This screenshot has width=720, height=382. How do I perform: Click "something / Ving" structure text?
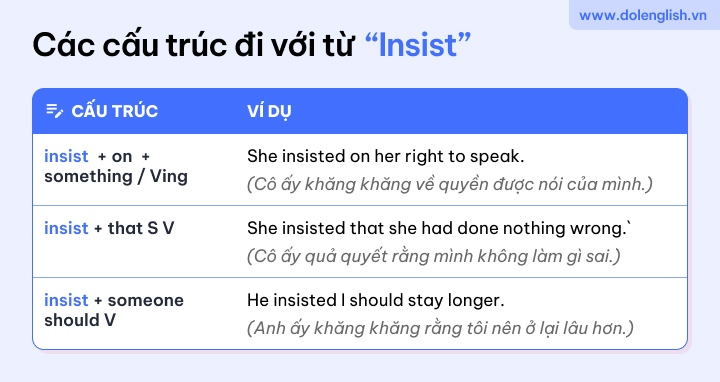click(116, 177)
